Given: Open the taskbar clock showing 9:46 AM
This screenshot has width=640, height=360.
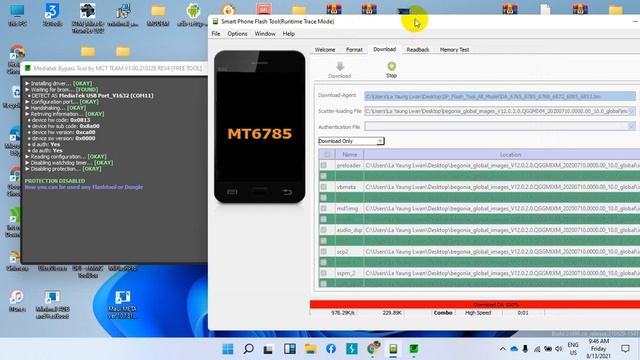Looking at the screenshot, I should click(x=599, y=349).
